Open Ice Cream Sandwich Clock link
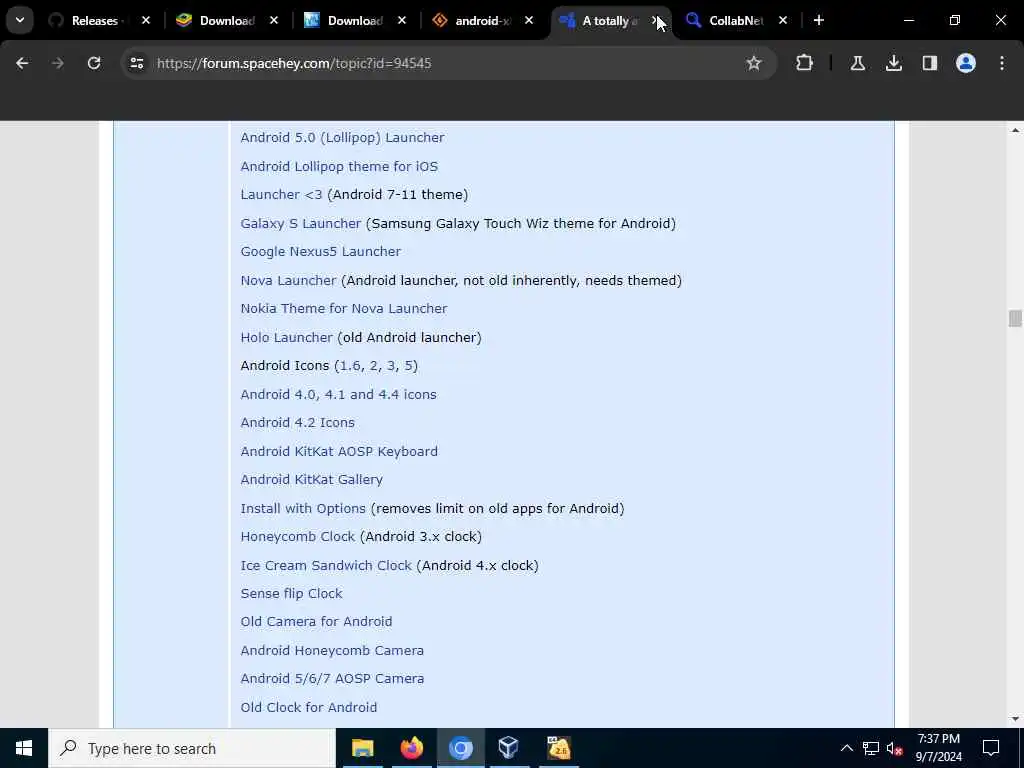Viewport: 1024px width, 768px height. pos(326,566)
